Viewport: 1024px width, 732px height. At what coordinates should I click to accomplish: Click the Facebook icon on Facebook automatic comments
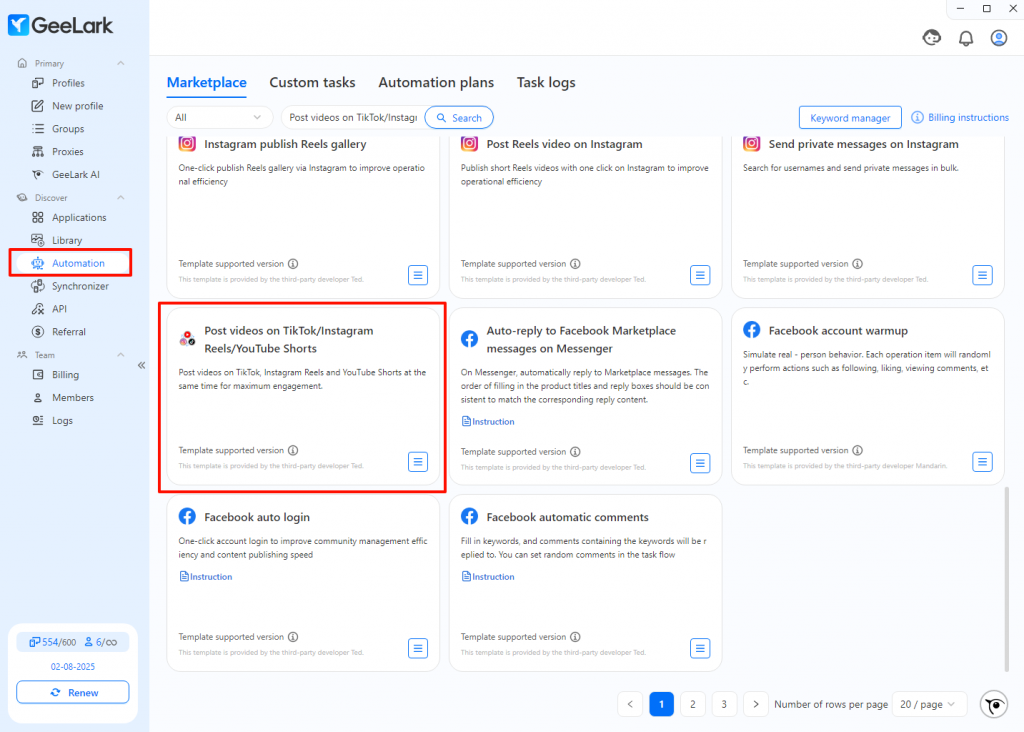coord(470,517)
